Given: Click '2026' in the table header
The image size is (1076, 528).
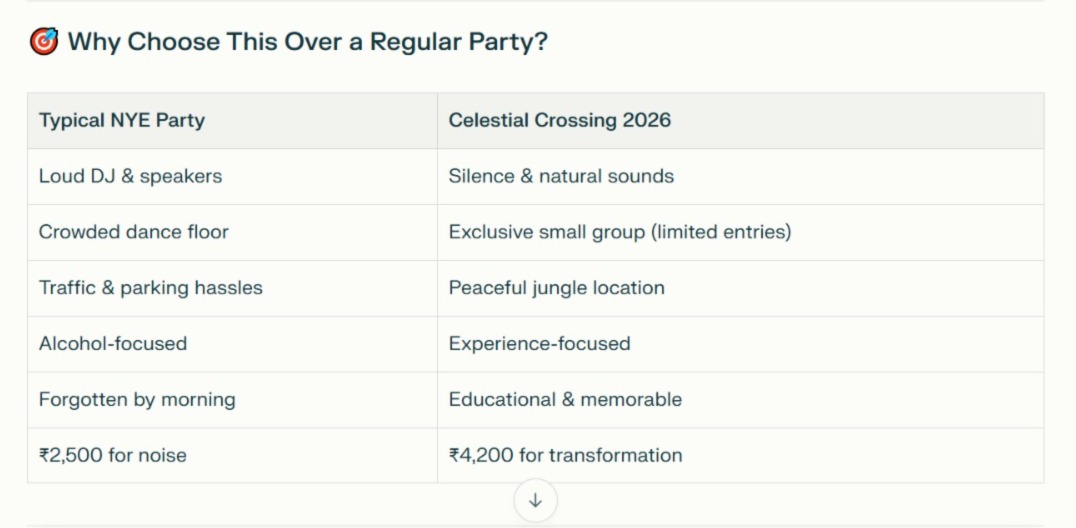Looking at the screenshot, I should click(647, 121).
